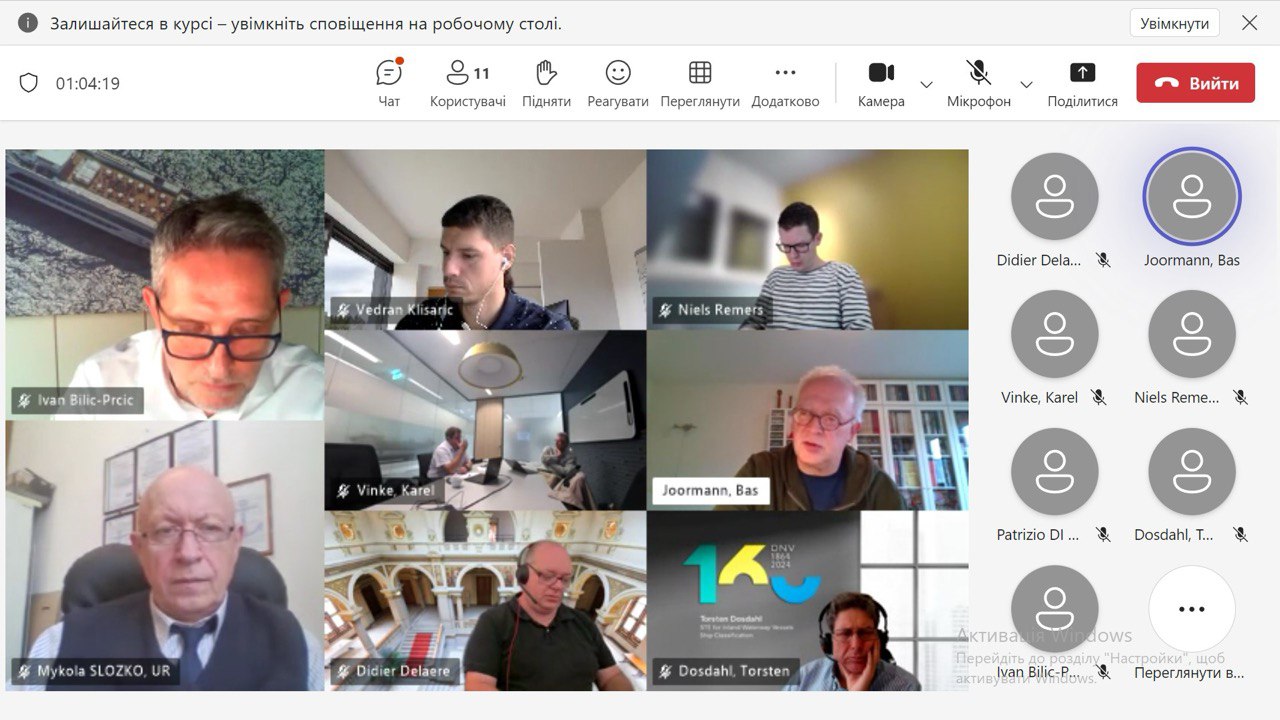Screen dimensions: 1280x720
Task: Unmute using the Мікрофон toggle
Action: (978, 83)
